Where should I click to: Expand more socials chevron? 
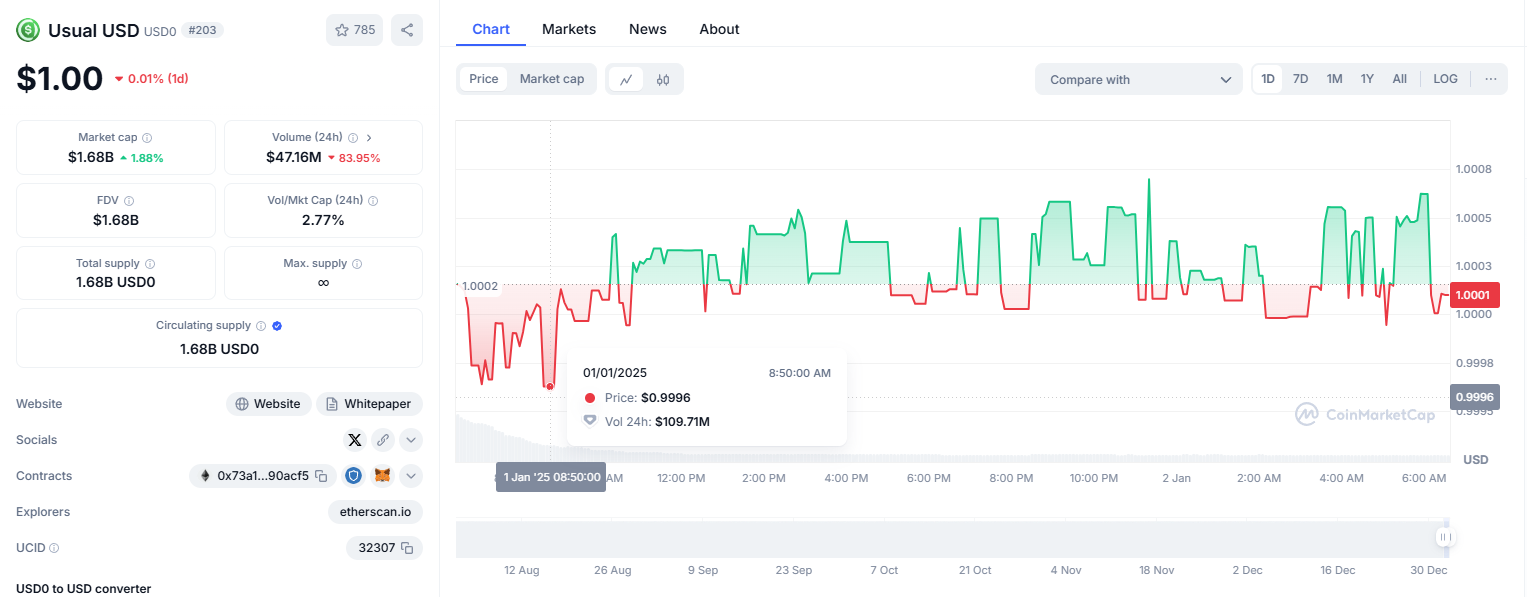pos(411,440)
